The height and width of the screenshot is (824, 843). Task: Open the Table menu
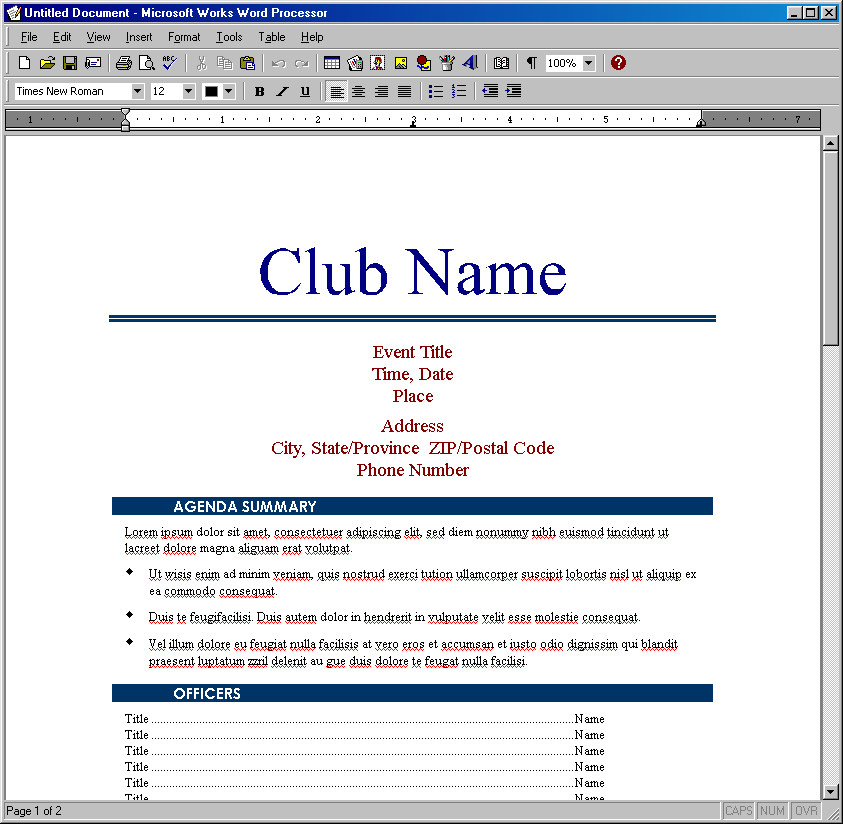pyautogui.click(x=272, y=37)
